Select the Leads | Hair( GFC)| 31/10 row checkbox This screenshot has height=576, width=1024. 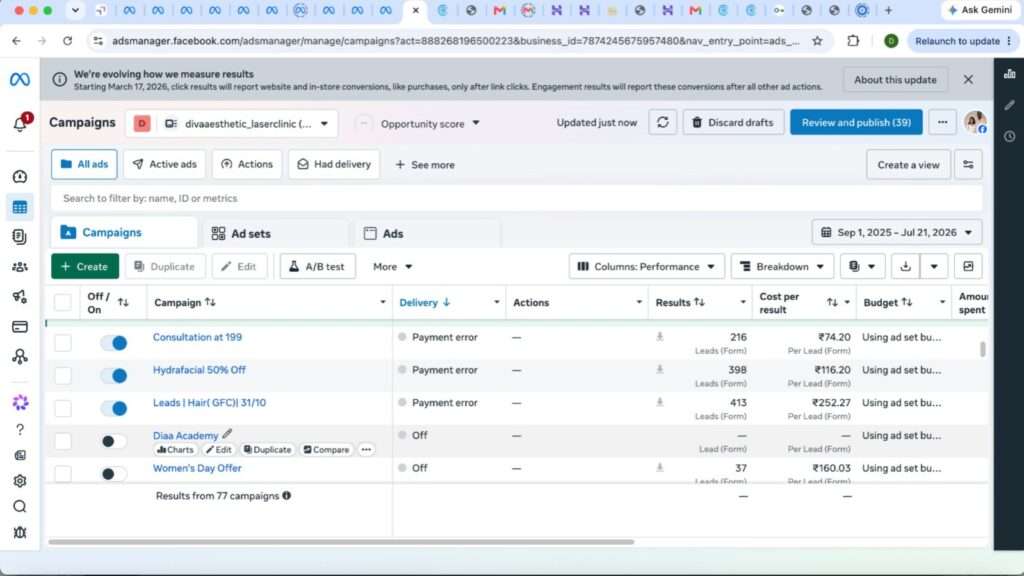(63, 408)
